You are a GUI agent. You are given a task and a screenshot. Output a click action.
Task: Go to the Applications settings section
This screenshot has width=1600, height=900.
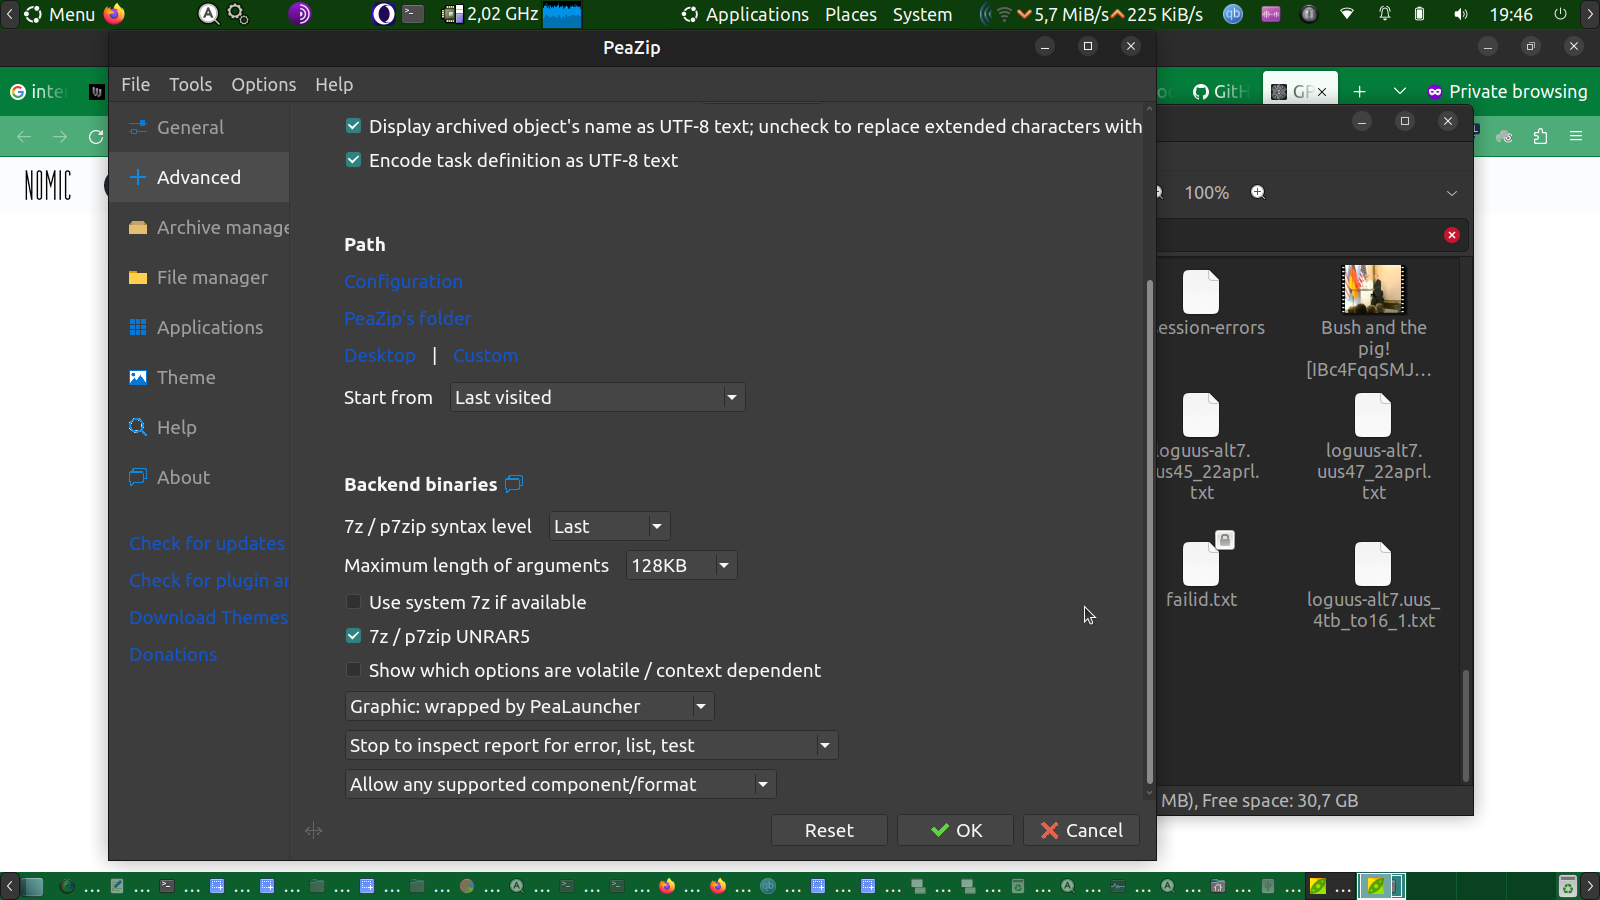[209, 327]
